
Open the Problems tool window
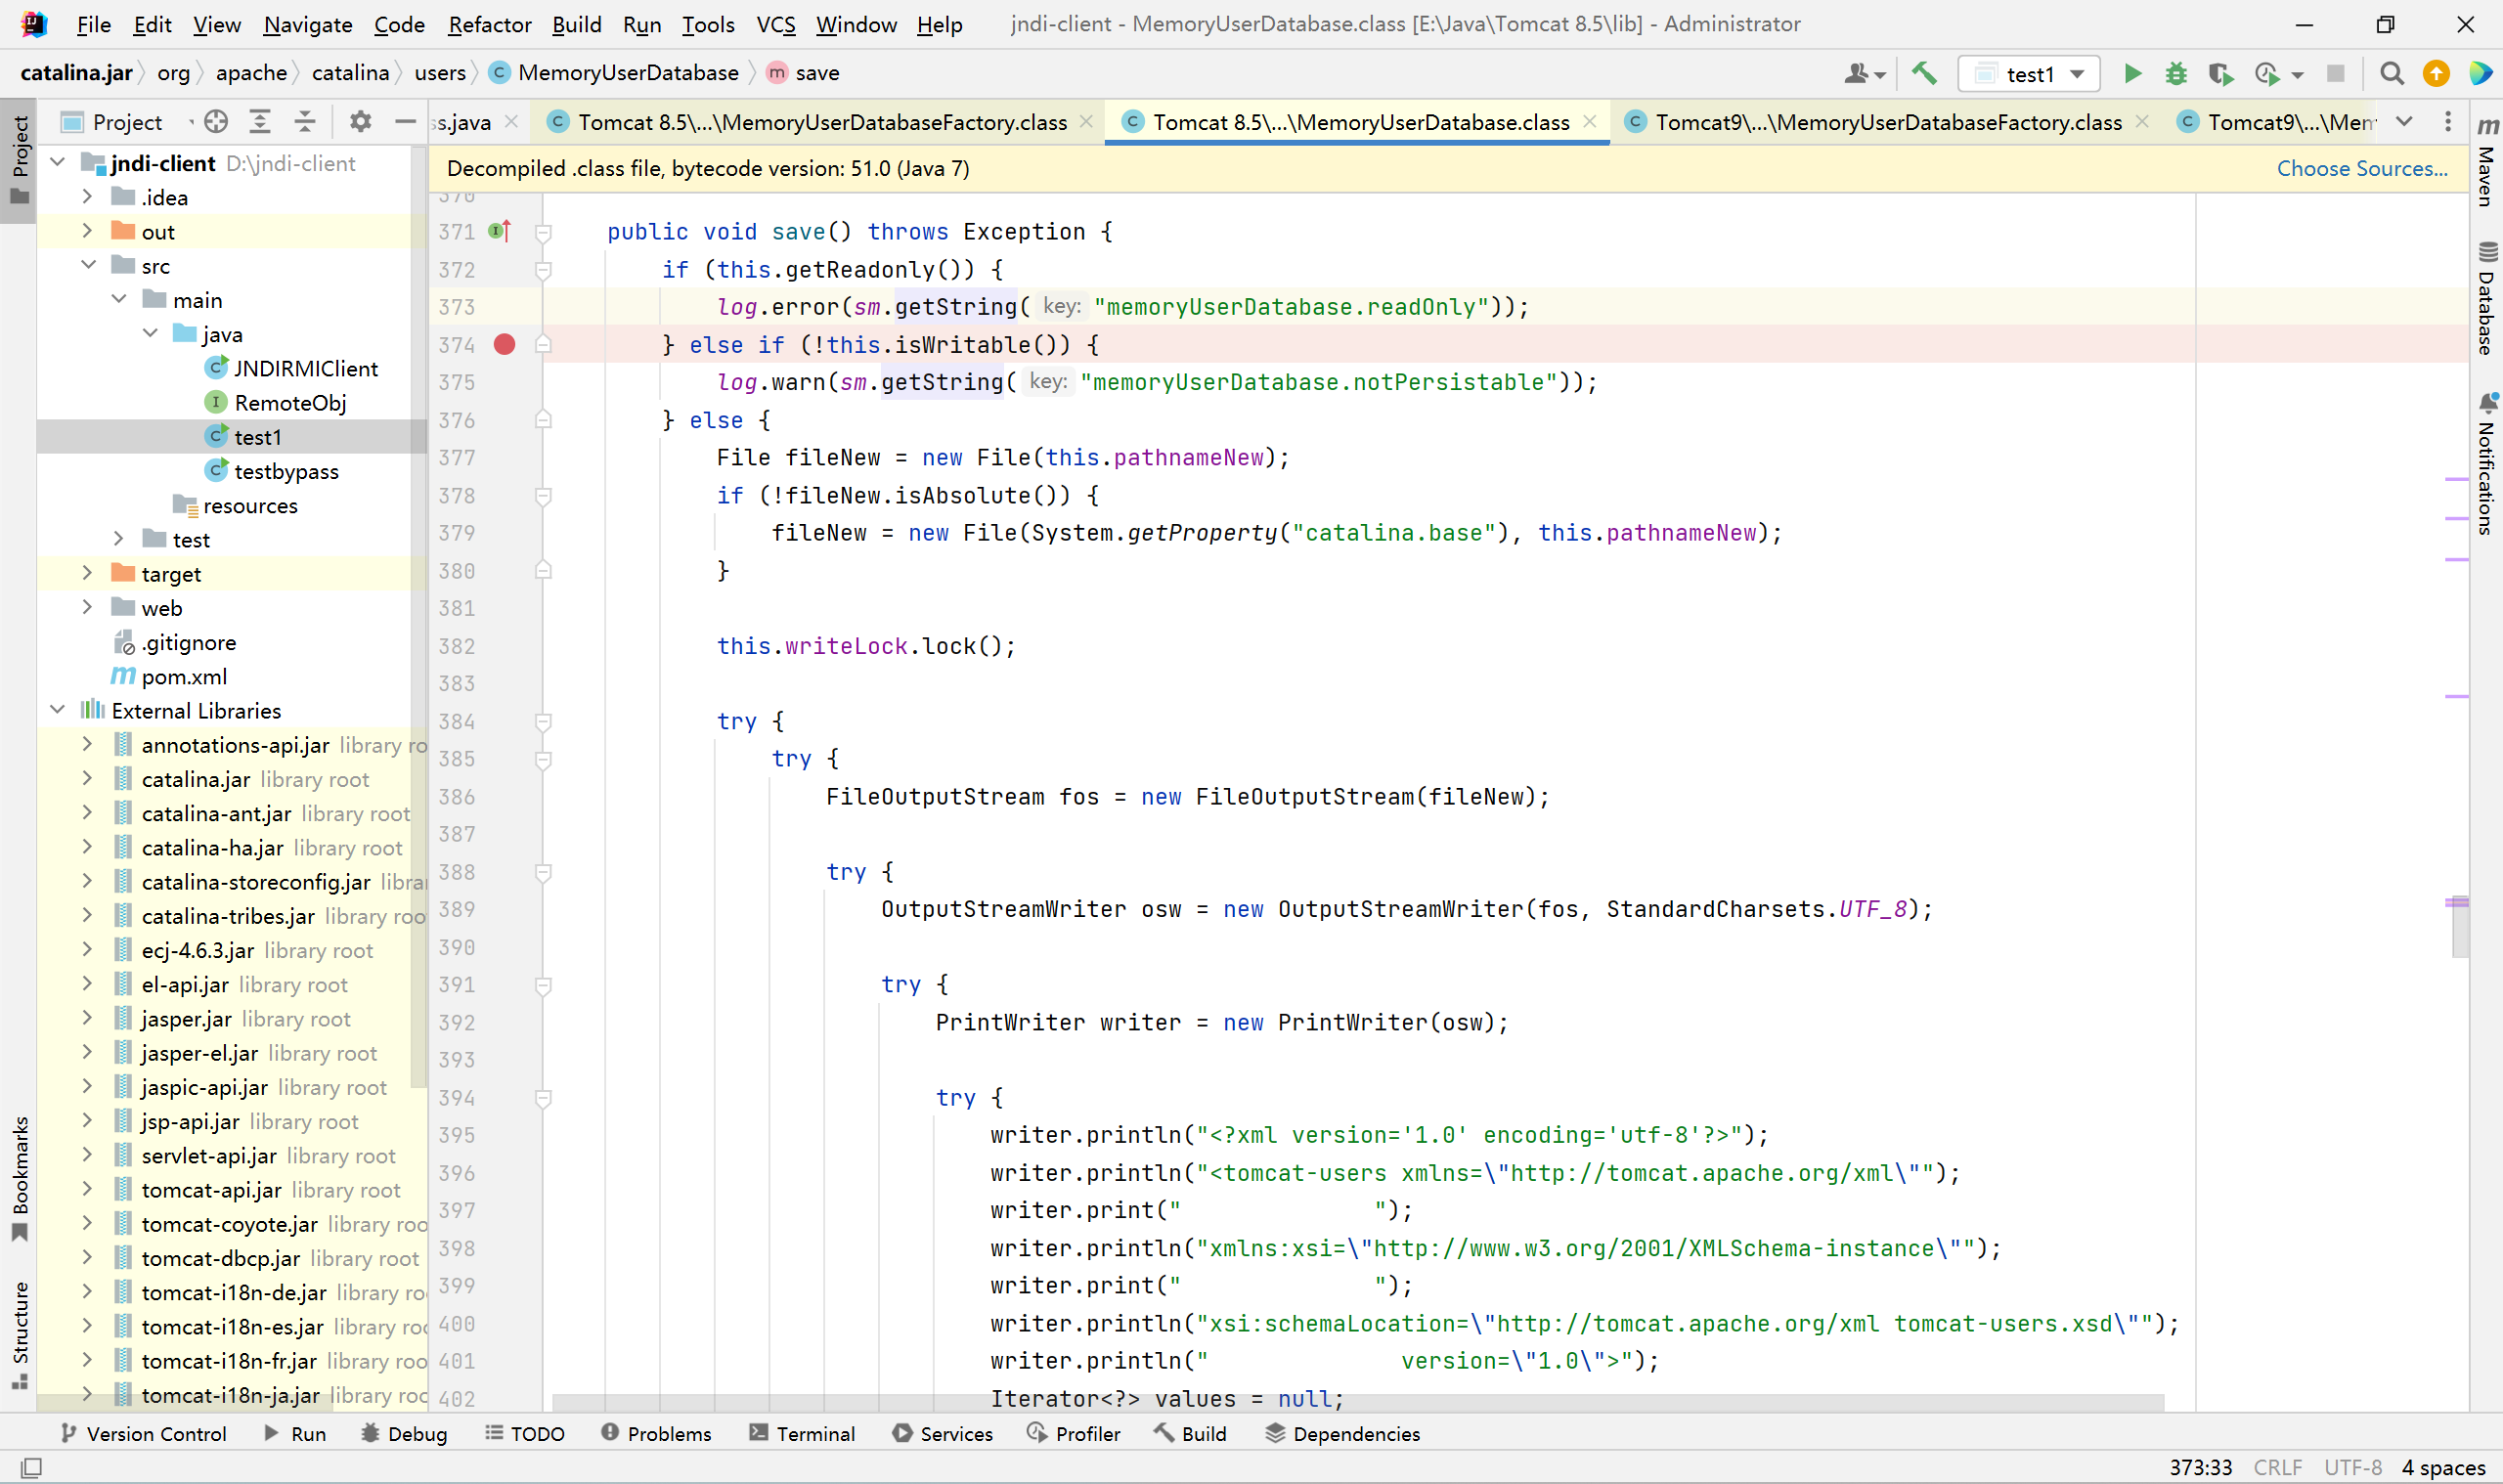pyautogui.click(x=656, y=1433)
